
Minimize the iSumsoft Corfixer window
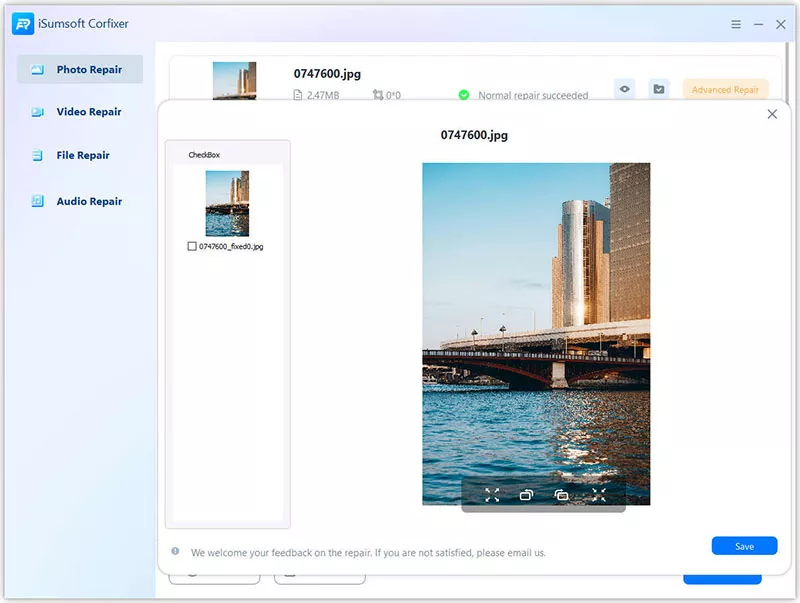point(759,24)
